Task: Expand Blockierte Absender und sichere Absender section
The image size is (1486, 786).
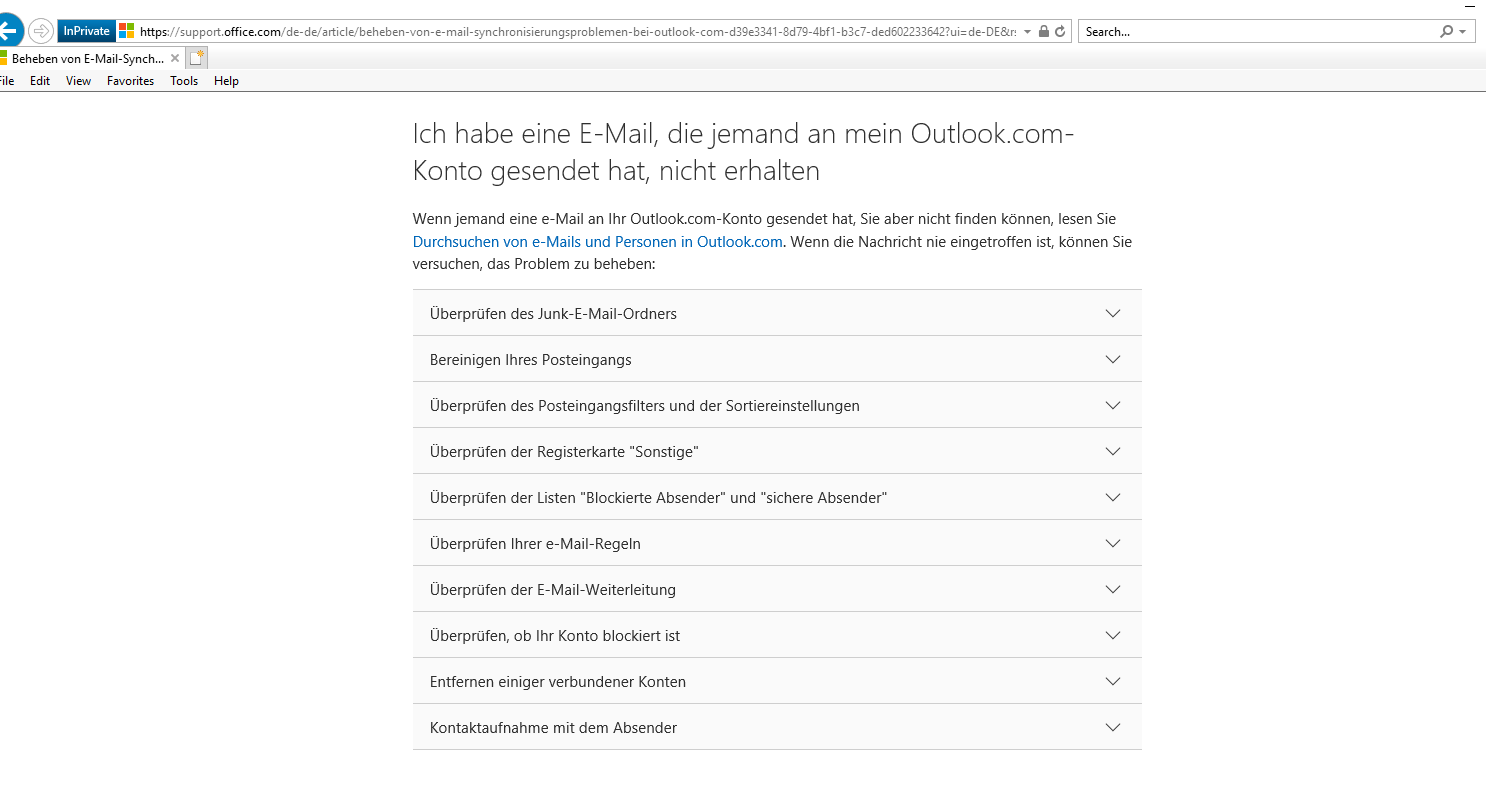Action: 777,497
